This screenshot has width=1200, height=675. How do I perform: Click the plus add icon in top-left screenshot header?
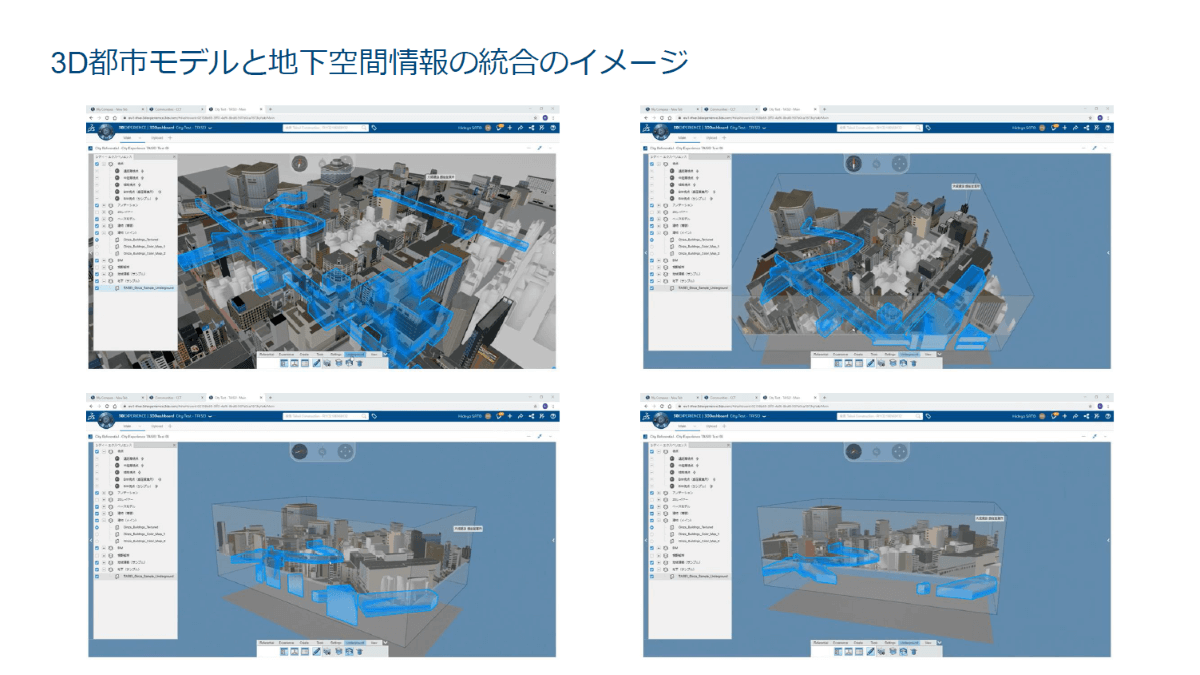click(x=510, y=128)
